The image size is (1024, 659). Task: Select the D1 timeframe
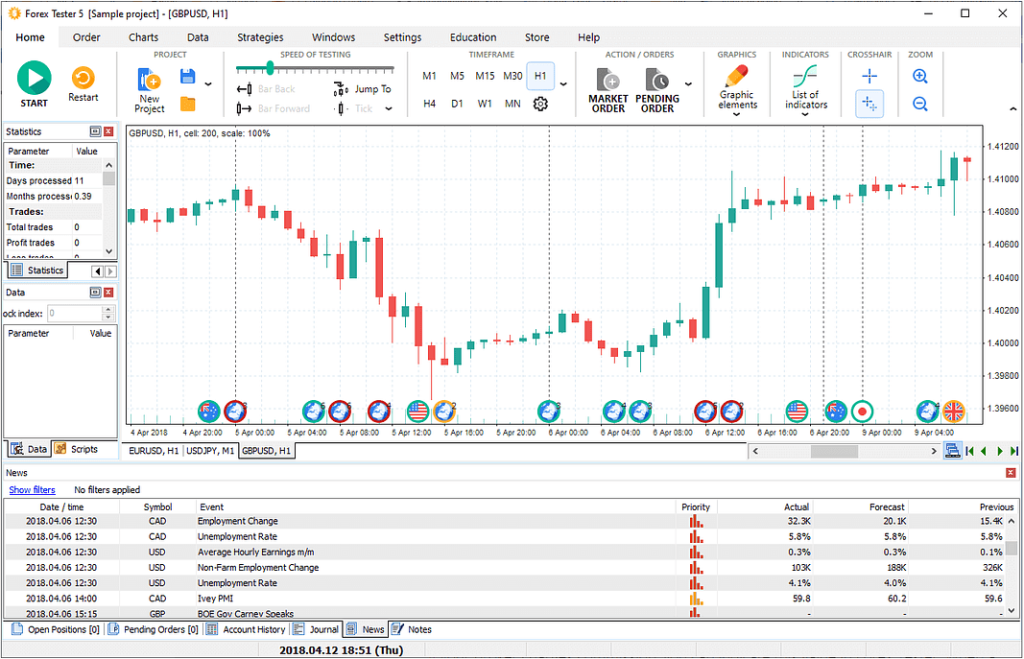(457, 103)
